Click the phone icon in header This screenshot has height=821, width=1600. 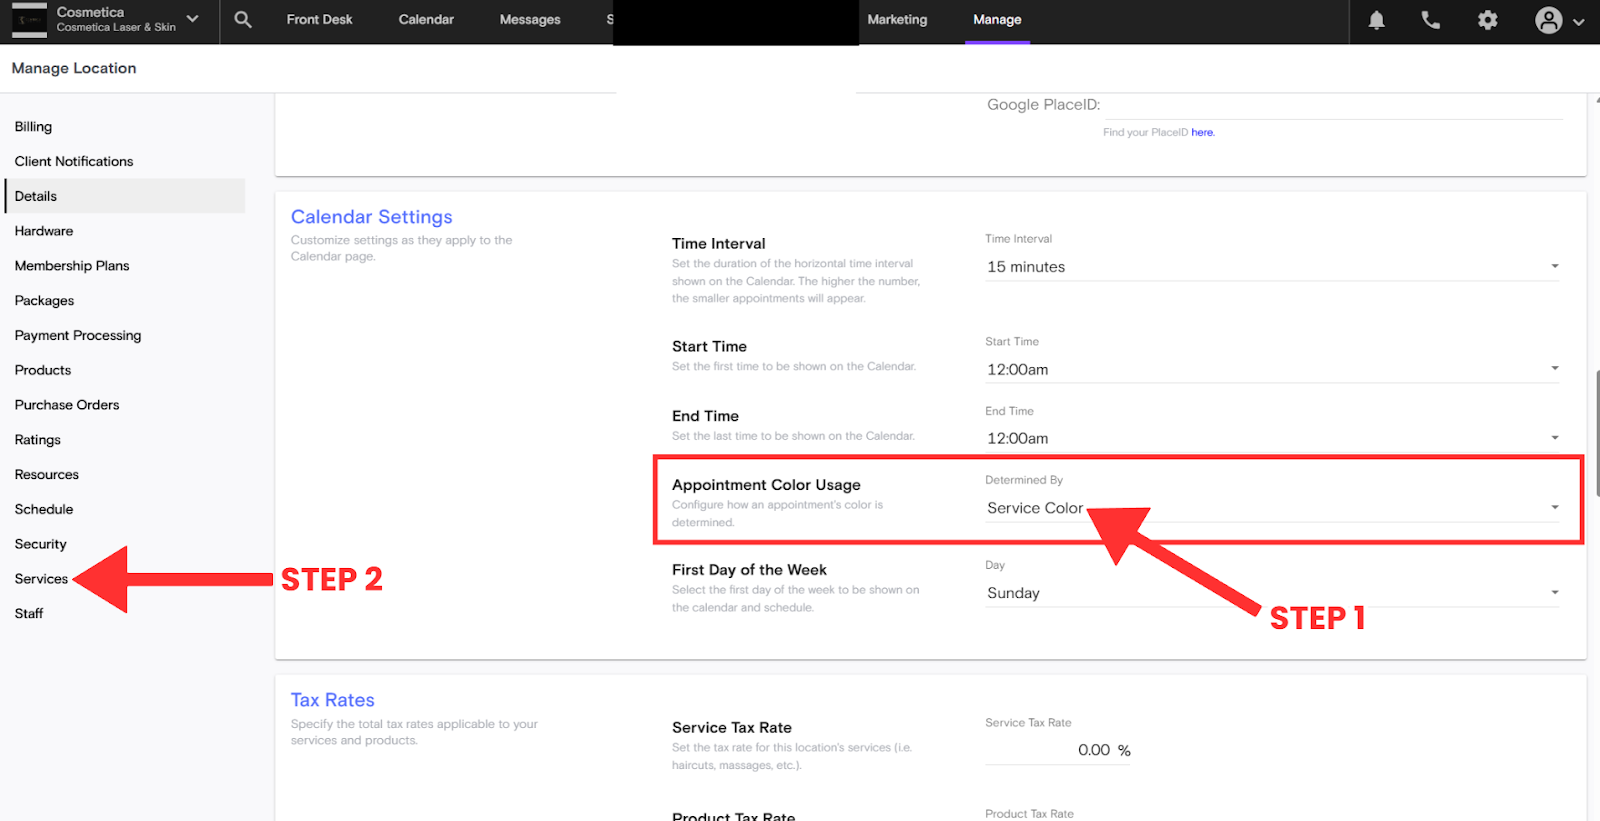1431,20
